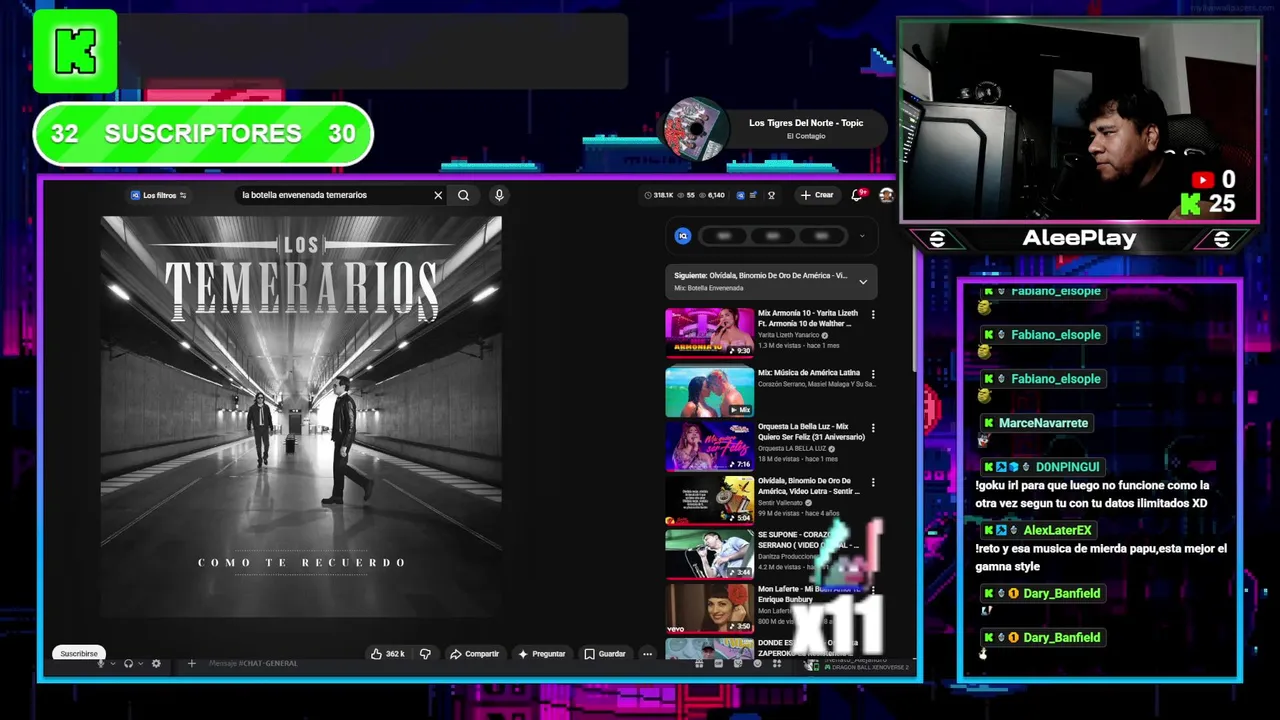Image resolution: width=1280 pixels, height=720 pixels.
Task: Click the red YouTube icon on webcam overlay
Action: (1203, 180)
